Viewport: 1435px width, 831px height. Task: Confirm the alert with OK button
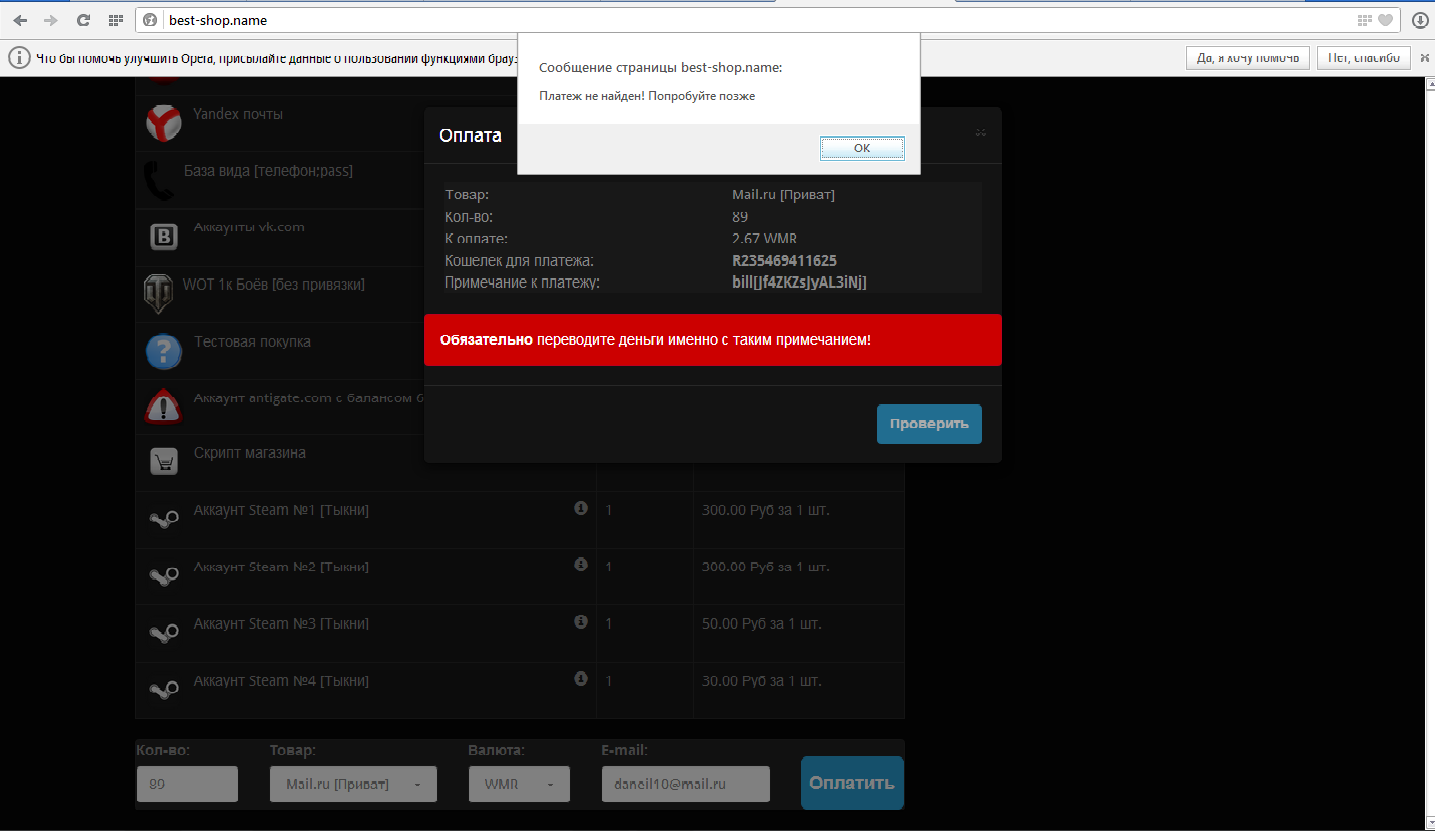point(862,148)
